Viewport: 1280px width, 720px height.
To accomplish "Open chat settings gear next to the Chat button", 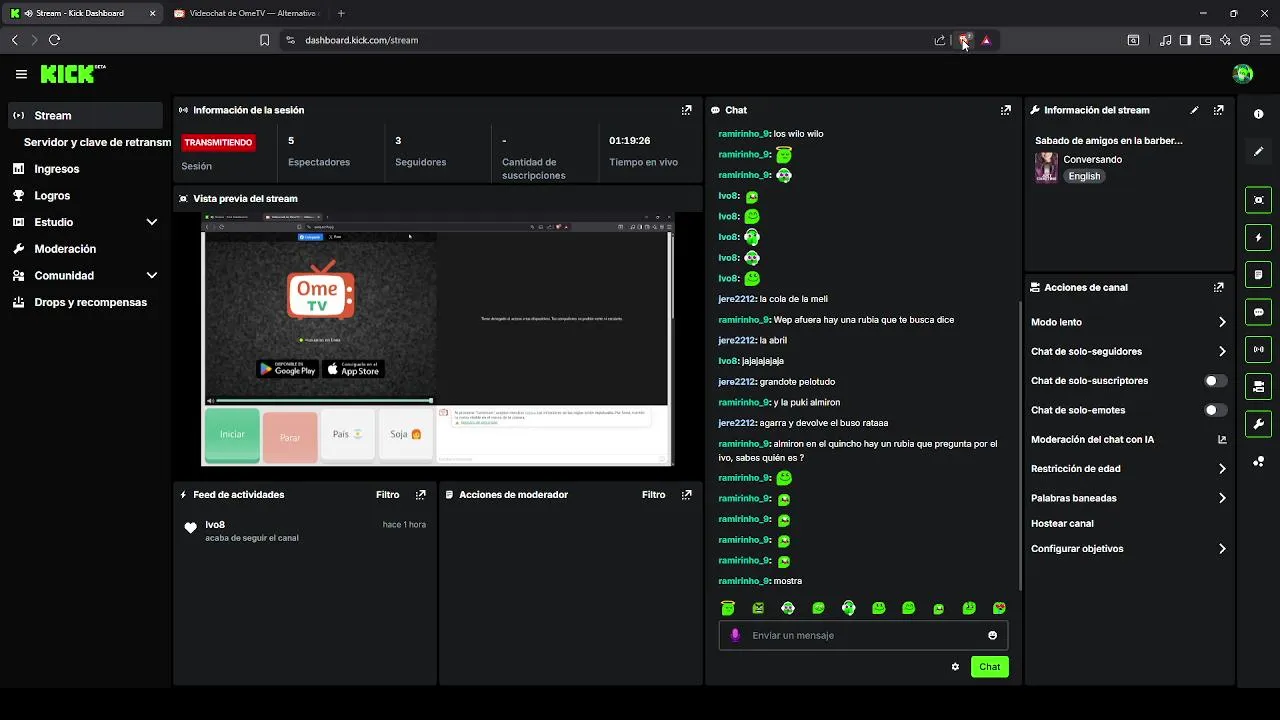I will click(955, 667).
